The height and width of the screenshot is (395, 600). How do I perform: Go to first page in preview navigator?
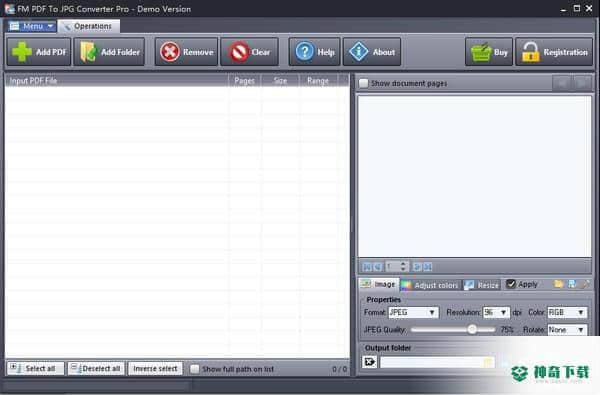367,266
